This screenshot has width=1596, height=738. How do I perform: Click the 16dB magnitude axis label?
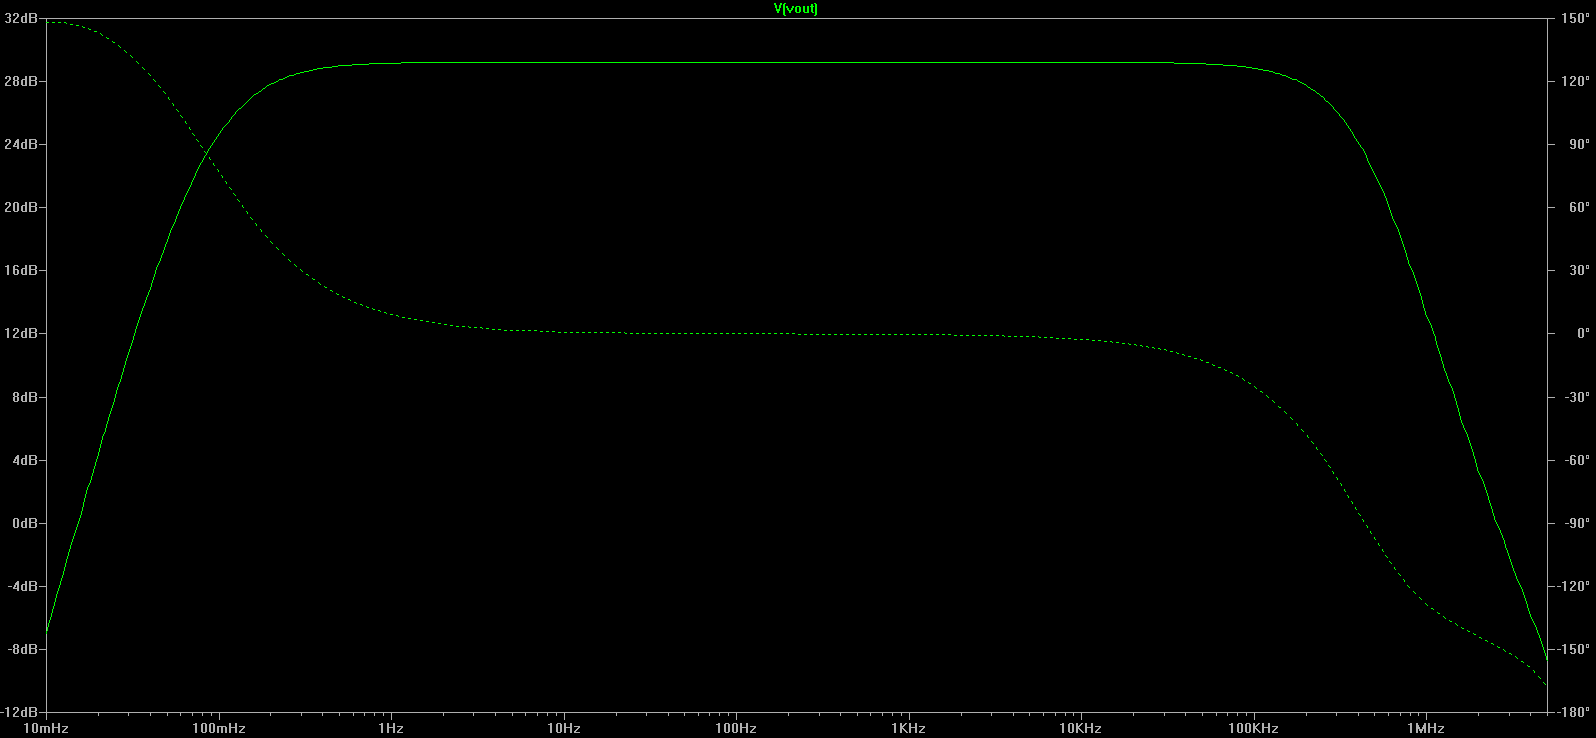point(20,270)
